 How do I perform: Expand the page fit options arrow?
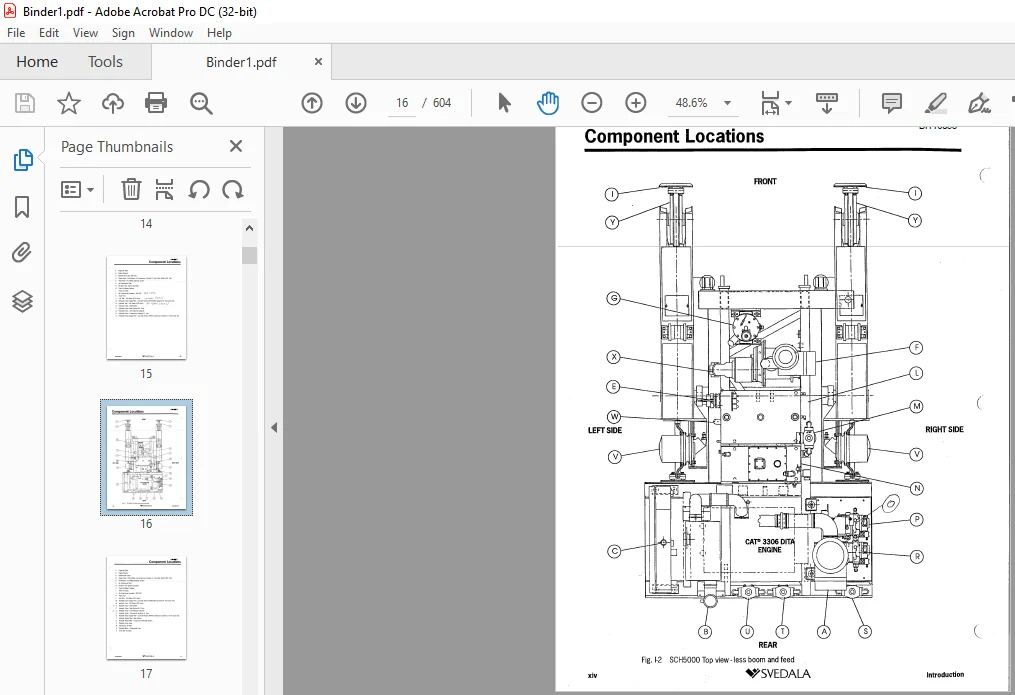coord(788,103)
